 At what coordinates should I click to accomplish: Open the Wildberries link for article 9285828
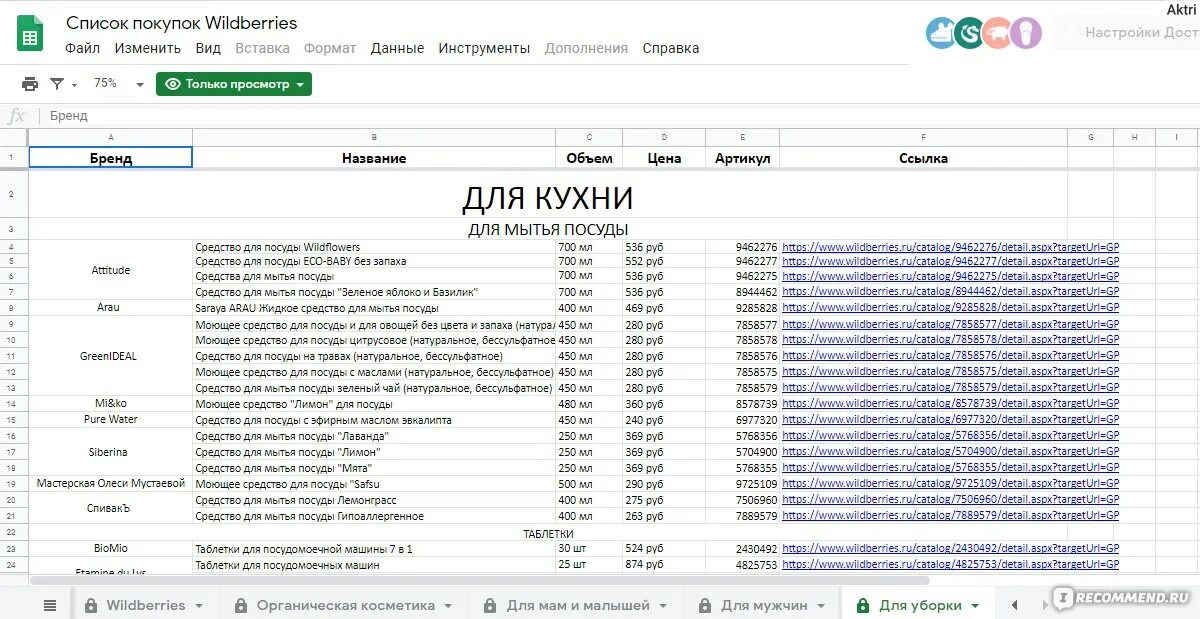coord(950,308)
